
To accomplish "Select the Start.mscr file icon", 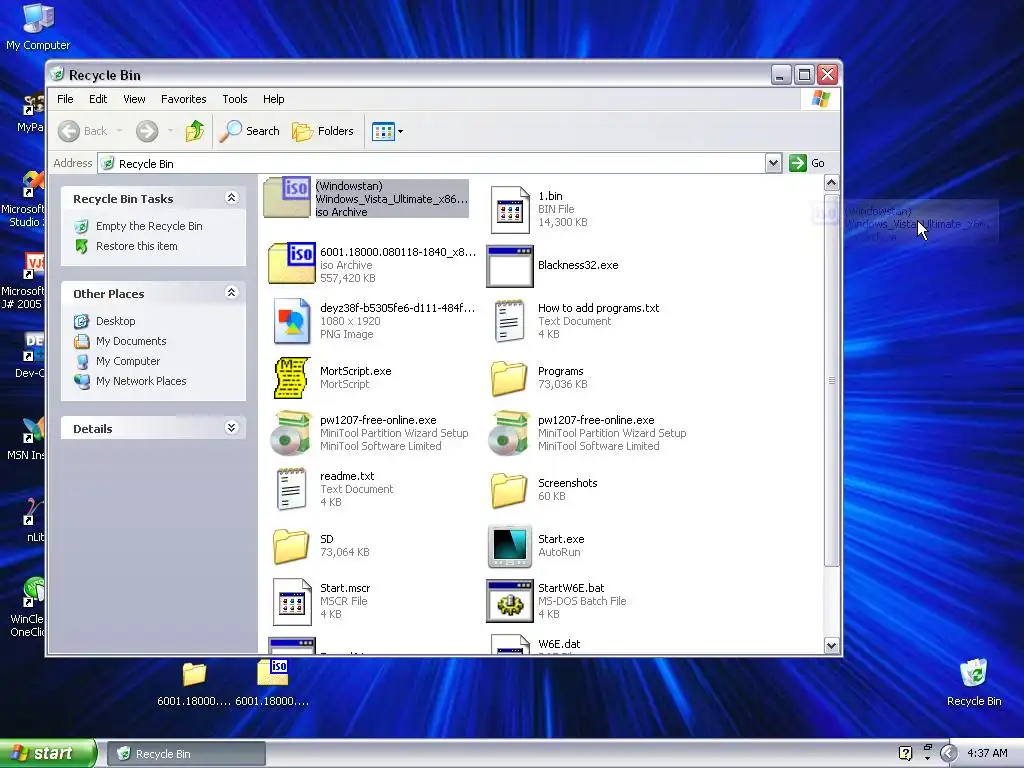I will pos(292,601).
